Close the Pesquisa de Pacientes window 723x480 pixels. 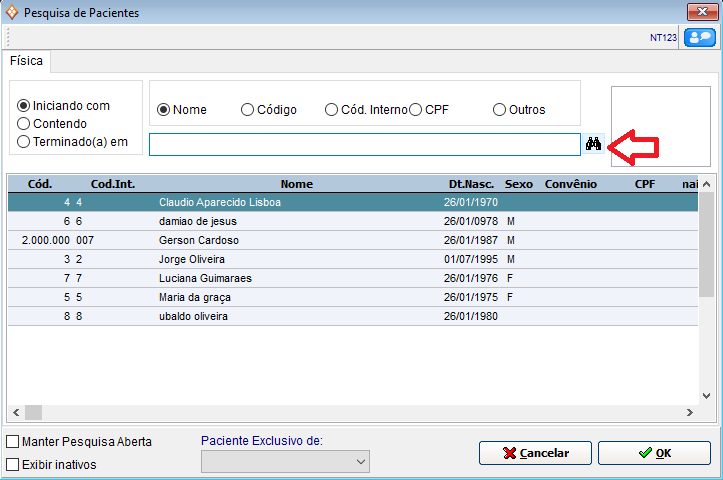(699, 13)
